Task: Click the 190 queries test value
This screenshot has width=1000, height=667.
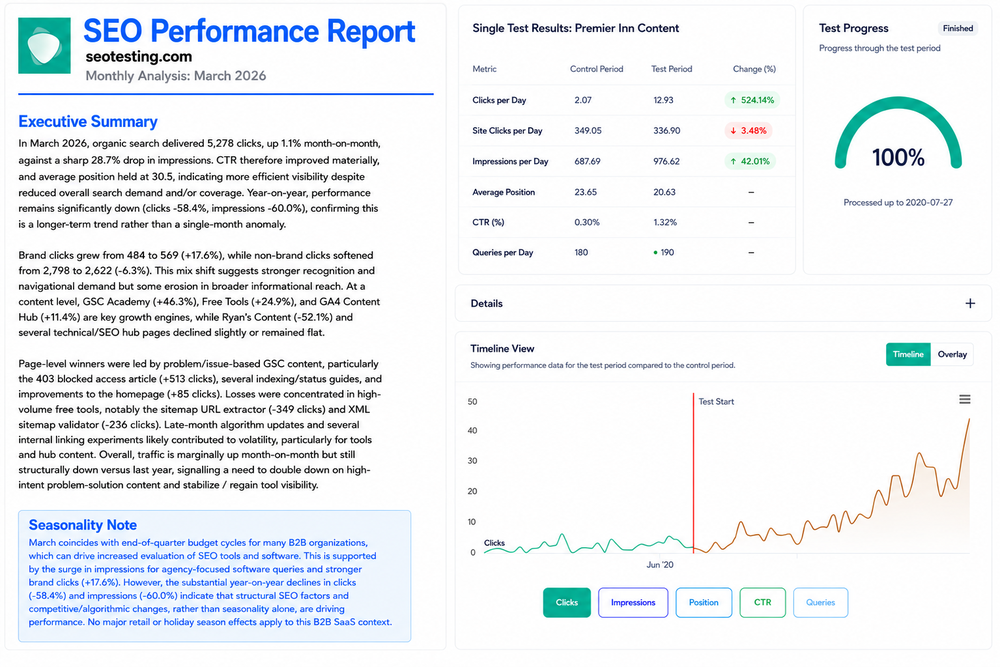Action: coord(667,253)
